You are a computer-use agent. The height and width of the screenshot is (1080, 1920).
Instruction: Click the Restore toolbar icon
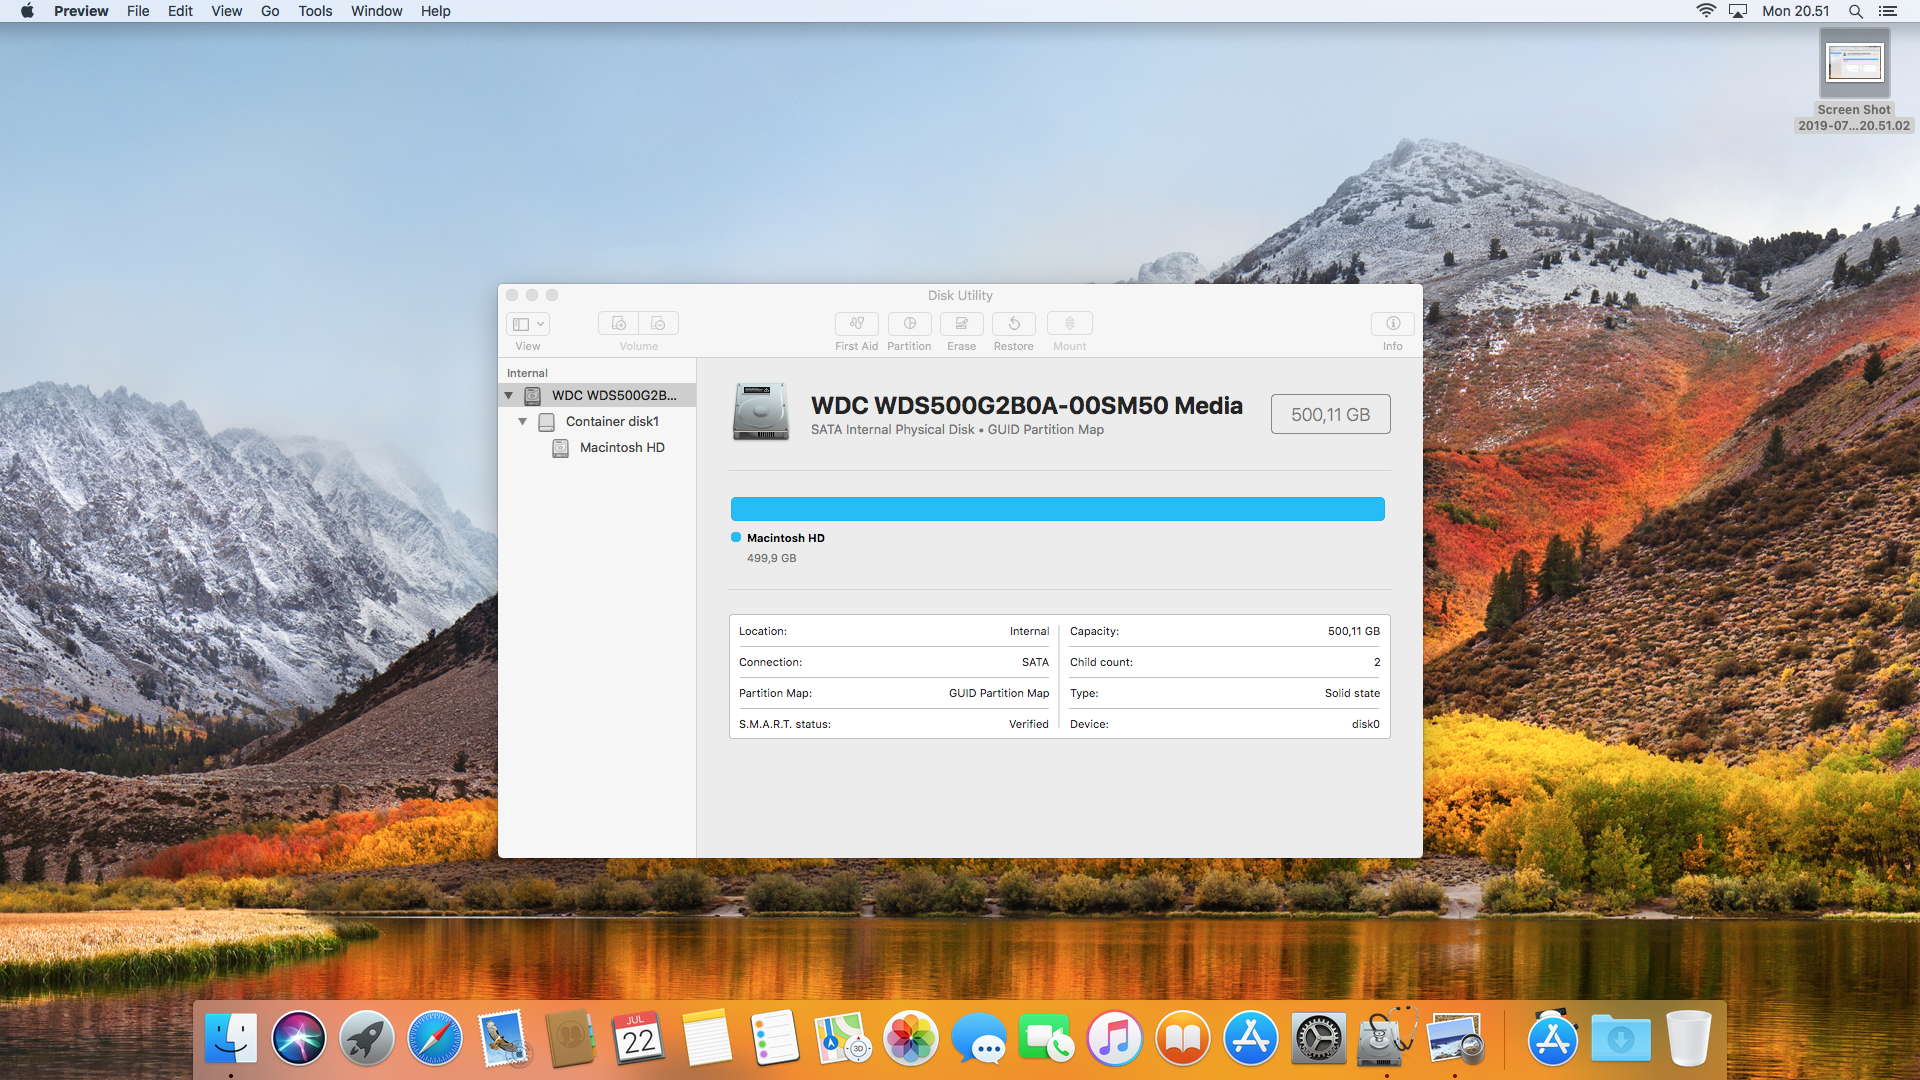(1013, 323)
